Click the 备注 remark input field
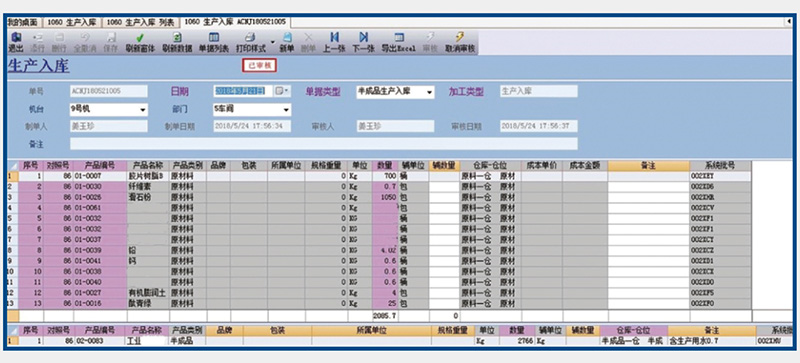This screenshot has height=363, width=800. (x=324, y=144)
